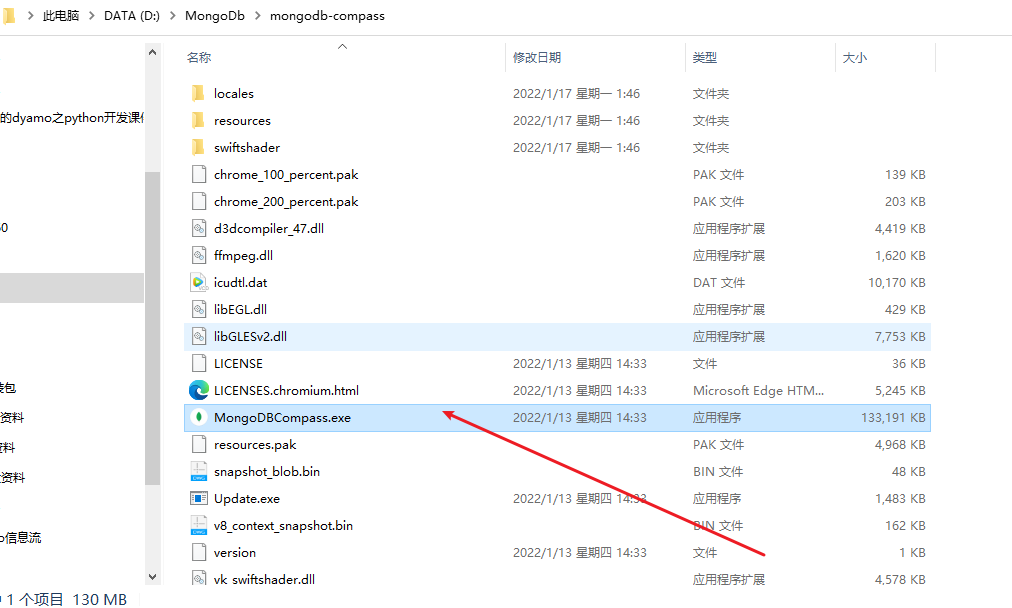Select the locales folder icon
1012x608 pixels.
click(198, 94)
